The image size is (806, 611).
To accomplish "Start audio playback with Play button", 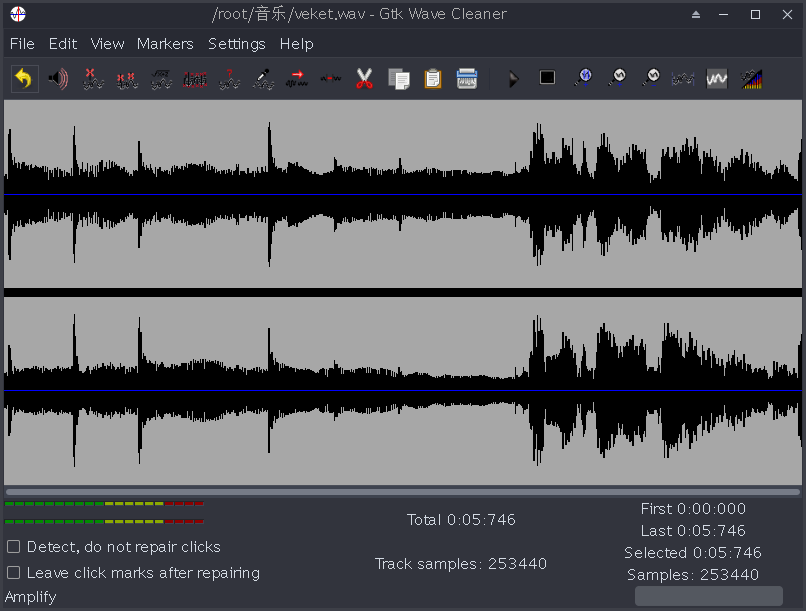I will tap(513, 79).
